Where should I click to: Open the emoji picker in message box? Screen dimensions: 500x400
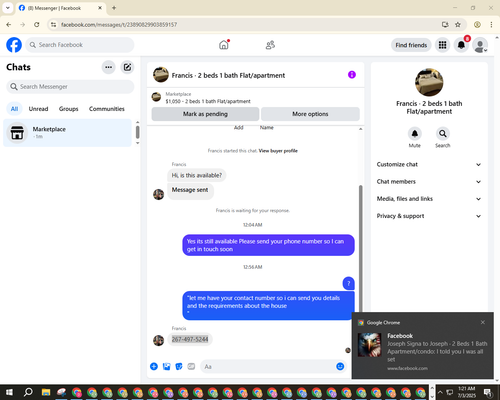340,366
